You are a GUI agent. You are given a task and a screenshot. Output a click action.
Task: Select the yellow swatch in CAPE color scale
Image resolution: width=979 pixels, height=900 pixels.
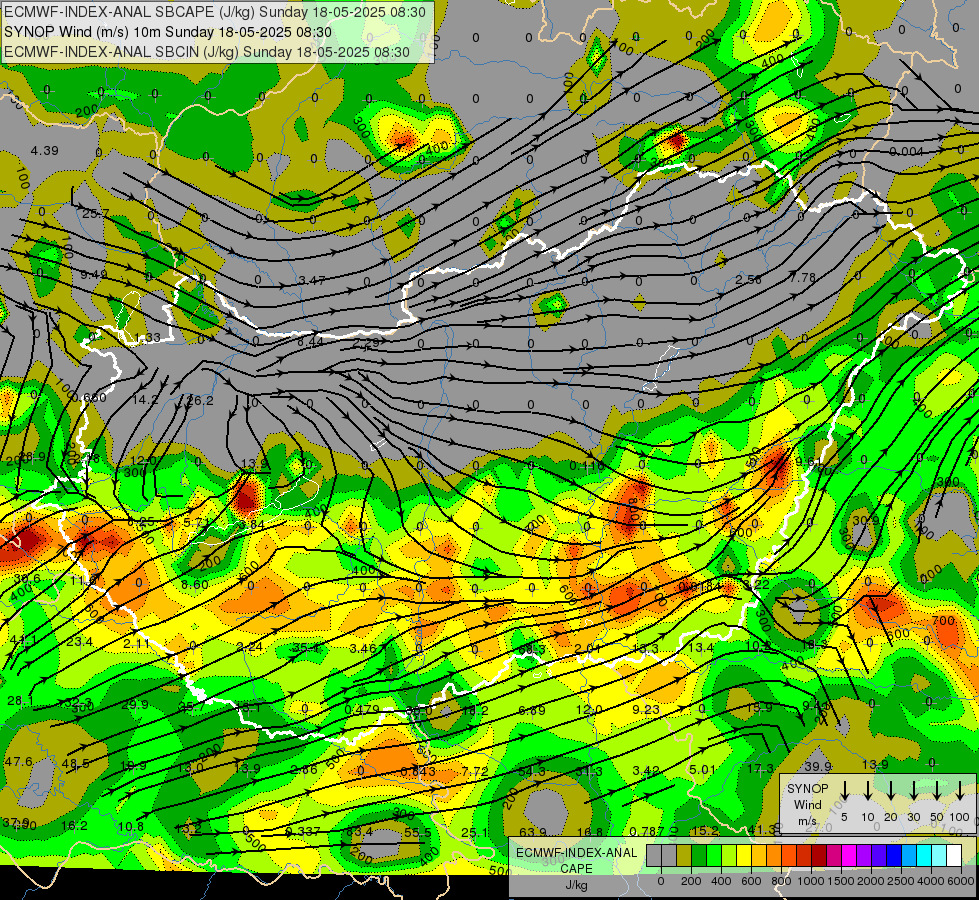point(744,856)
